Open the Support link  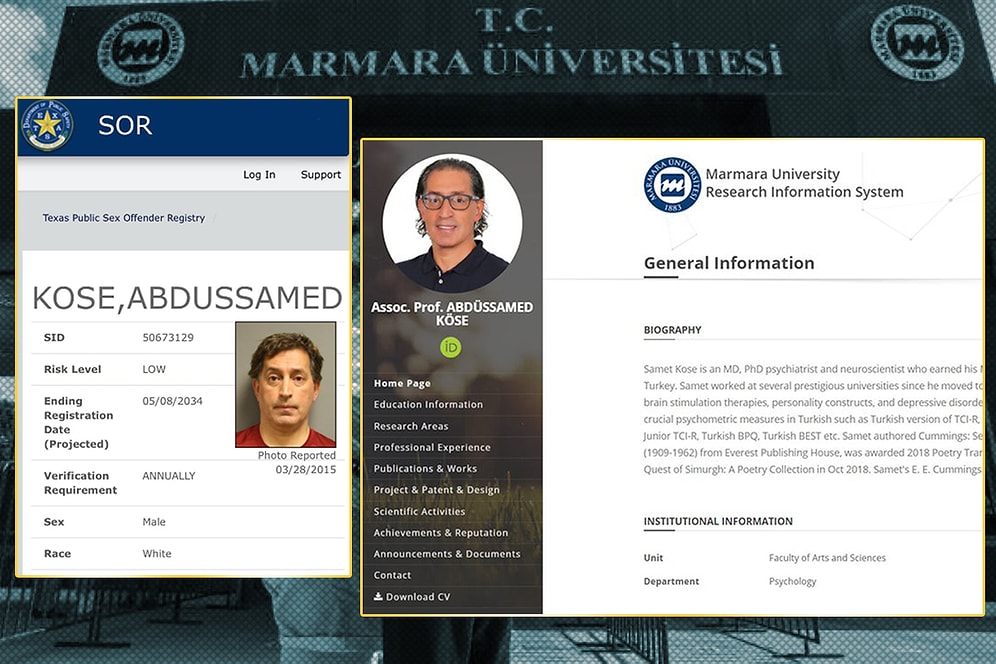click(321, 174)
